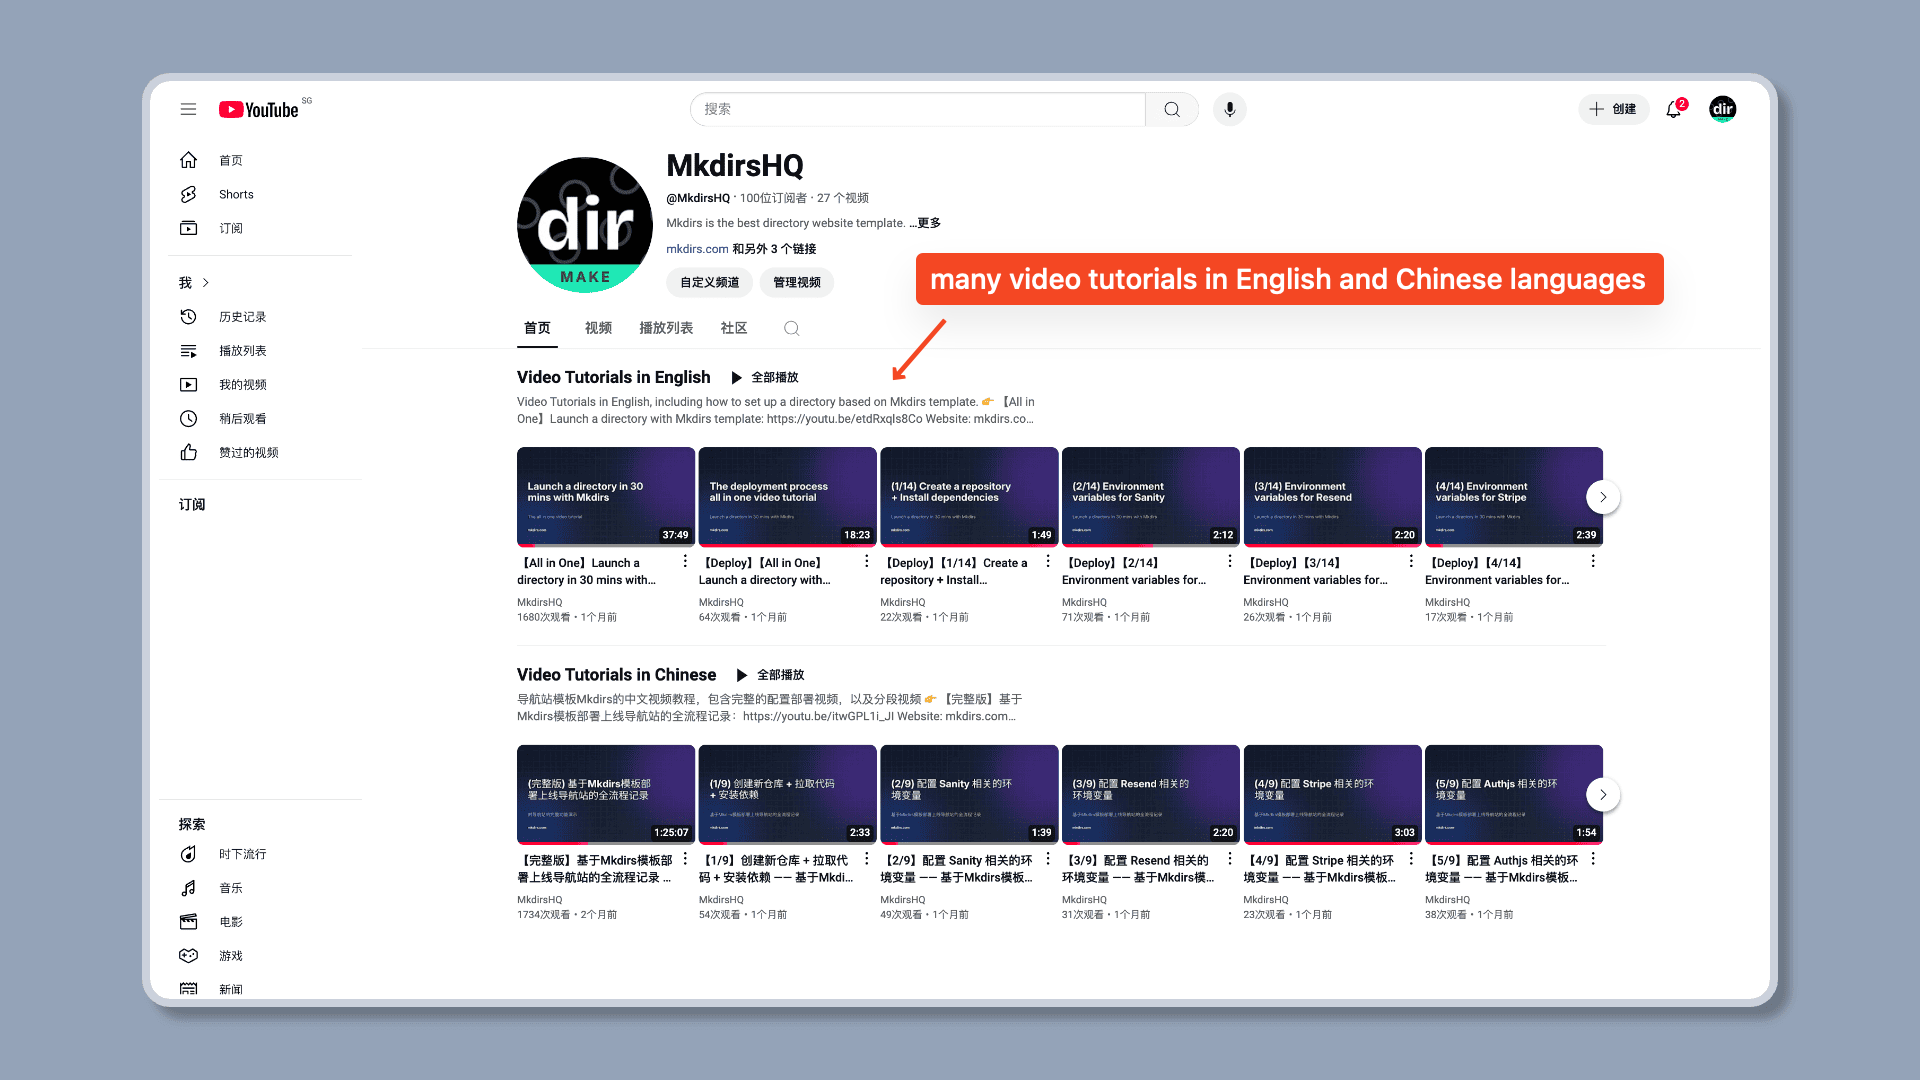Open 4/9 配置 Stripe video thumbnail
The height and width of the screenshot is (1080, 1920).
coord(1333,794)
